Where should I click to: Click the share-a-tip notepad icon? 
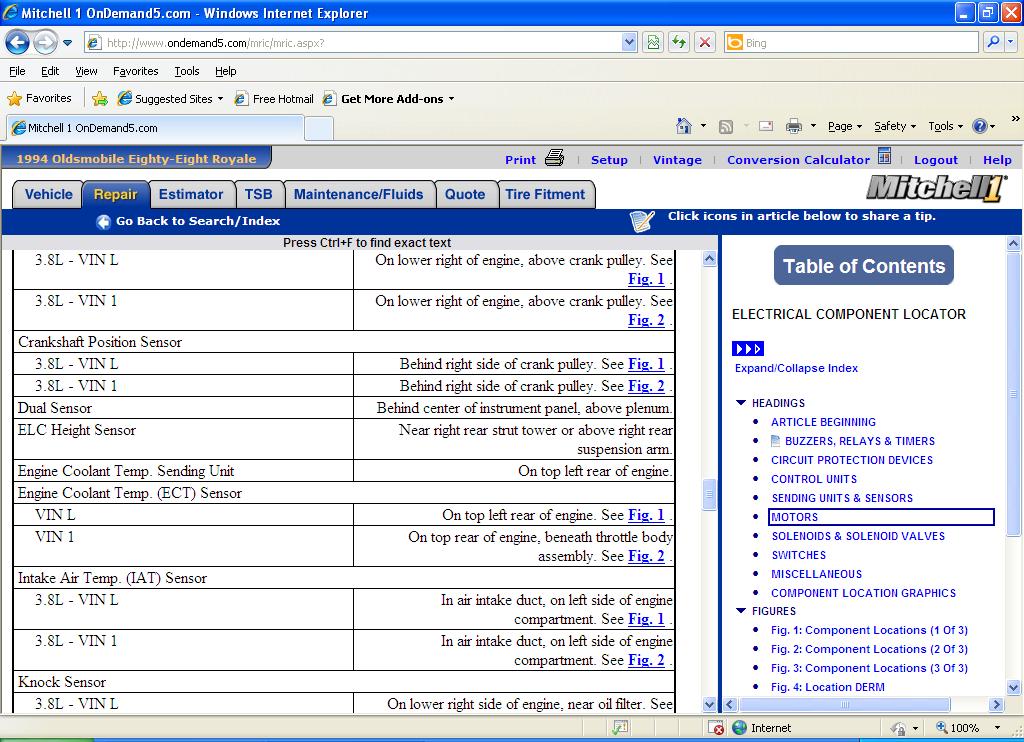pyautogui.click(x=642, y=221)
